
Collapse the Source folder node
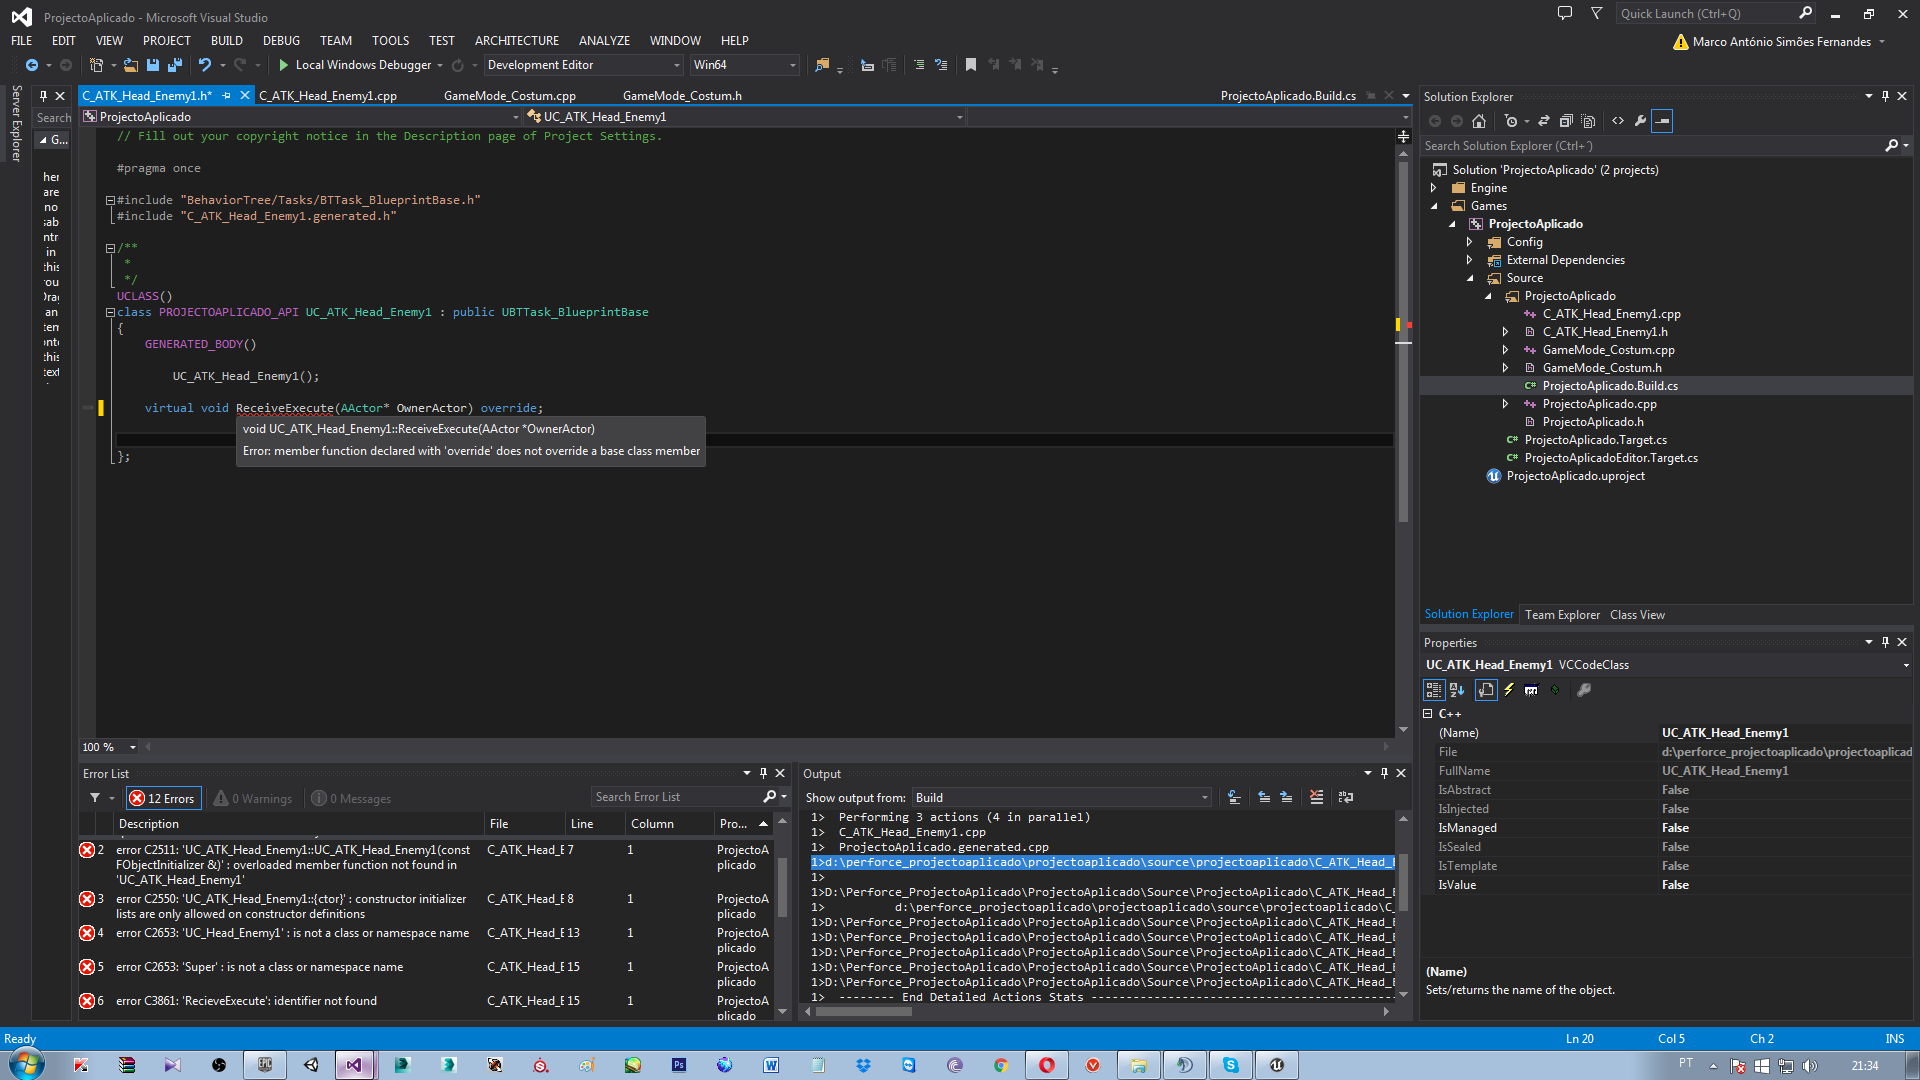coord(1470,278)
